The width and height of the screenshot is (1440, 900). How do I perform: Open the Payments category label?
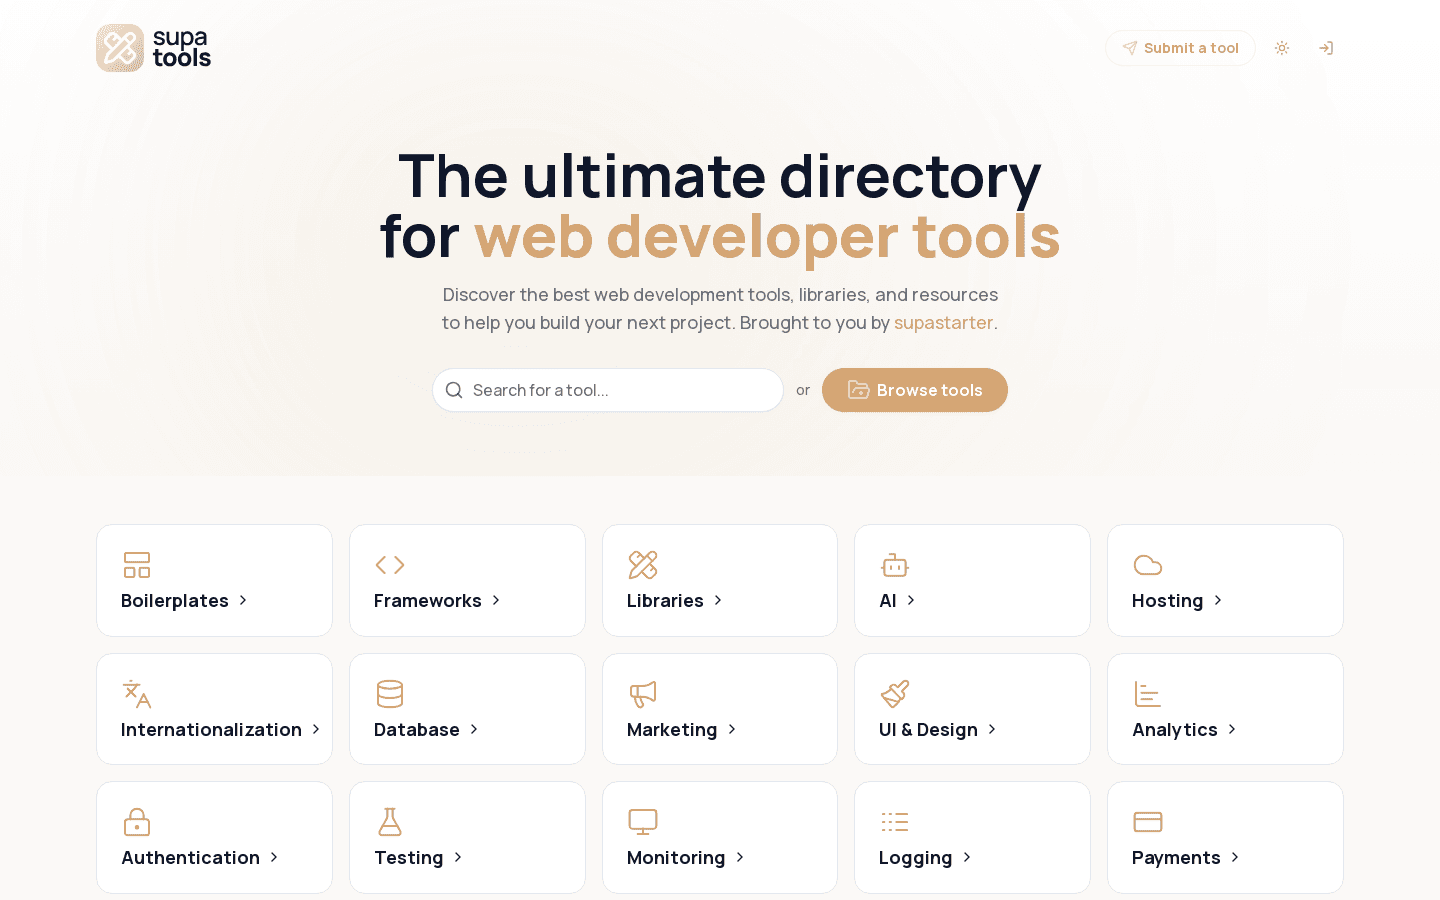[1176, 858]
